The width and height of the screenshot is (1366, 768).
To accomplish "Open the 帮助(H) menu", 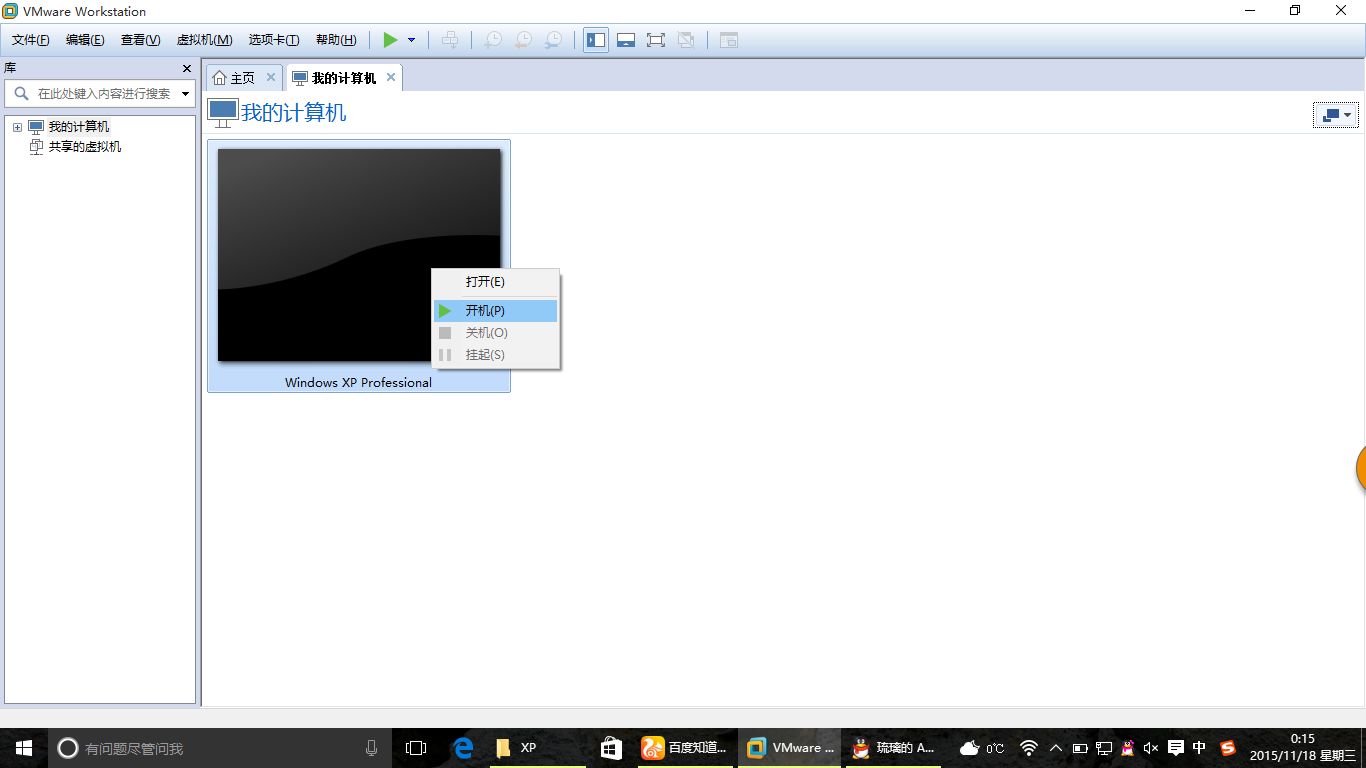I will pyautogui.click(x=336, y=40).
